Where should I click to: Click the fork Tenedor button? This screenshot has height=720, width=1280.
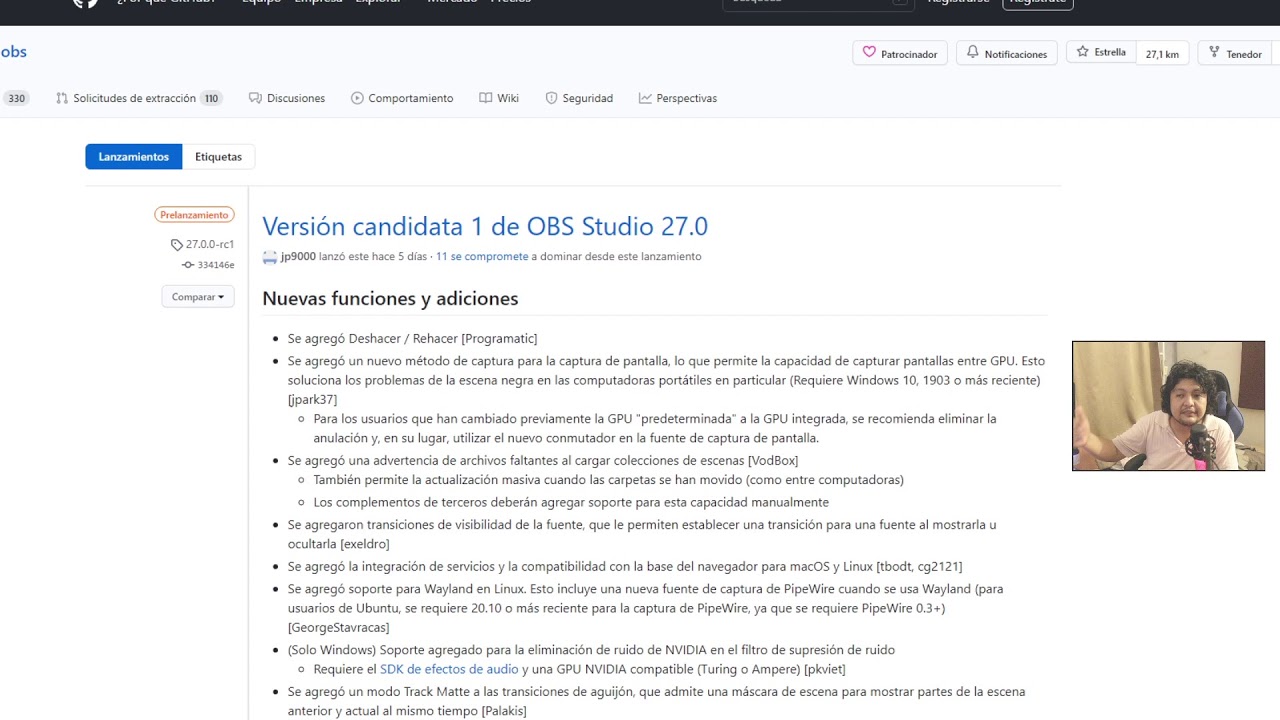tap(1235, 53)
